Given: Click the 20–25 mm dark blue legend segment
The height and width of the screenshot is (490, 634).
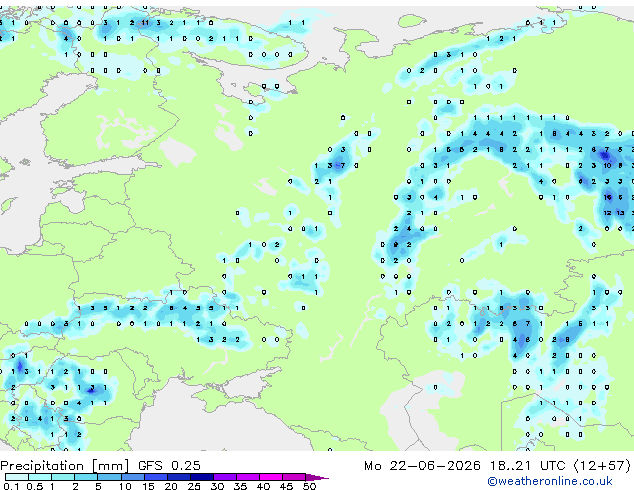Looking at the screenshot, I should [178, 477].
